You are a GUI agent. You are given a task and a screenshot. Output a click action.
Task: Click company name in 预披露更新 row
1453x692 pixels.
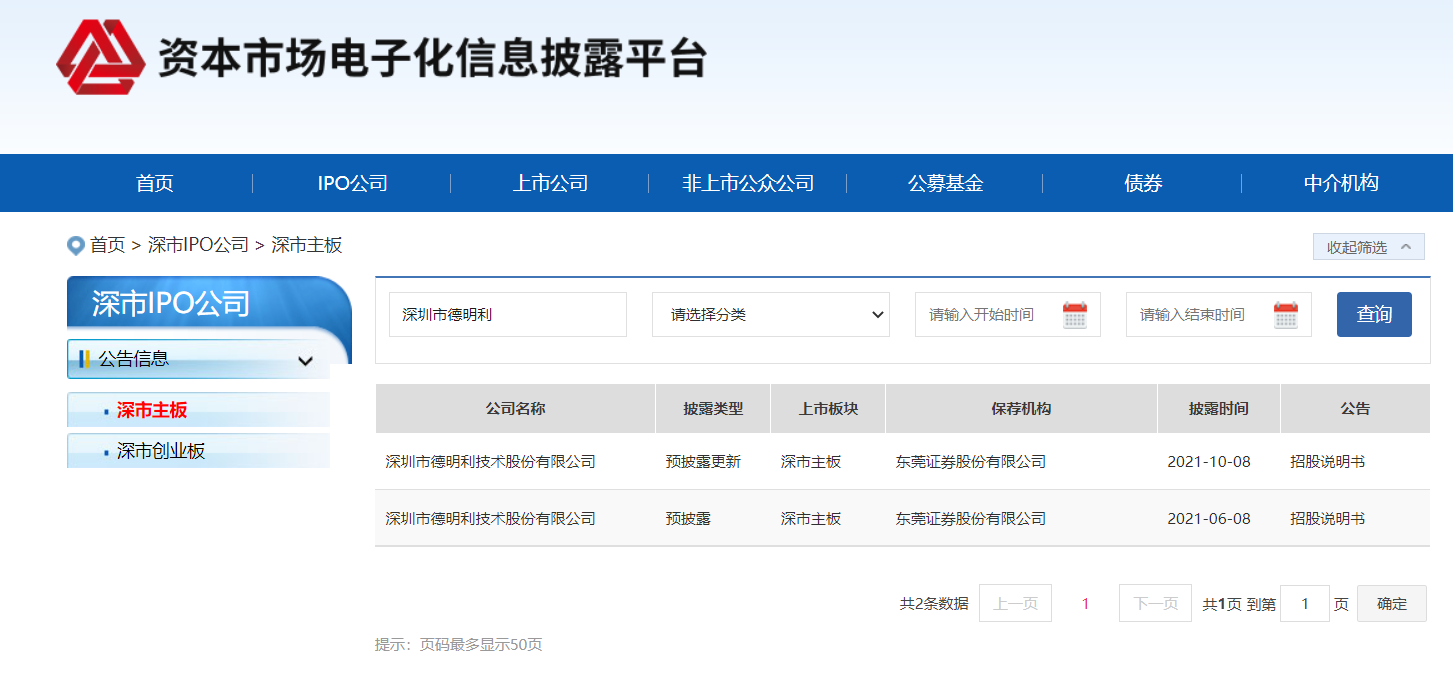[491, 462]
